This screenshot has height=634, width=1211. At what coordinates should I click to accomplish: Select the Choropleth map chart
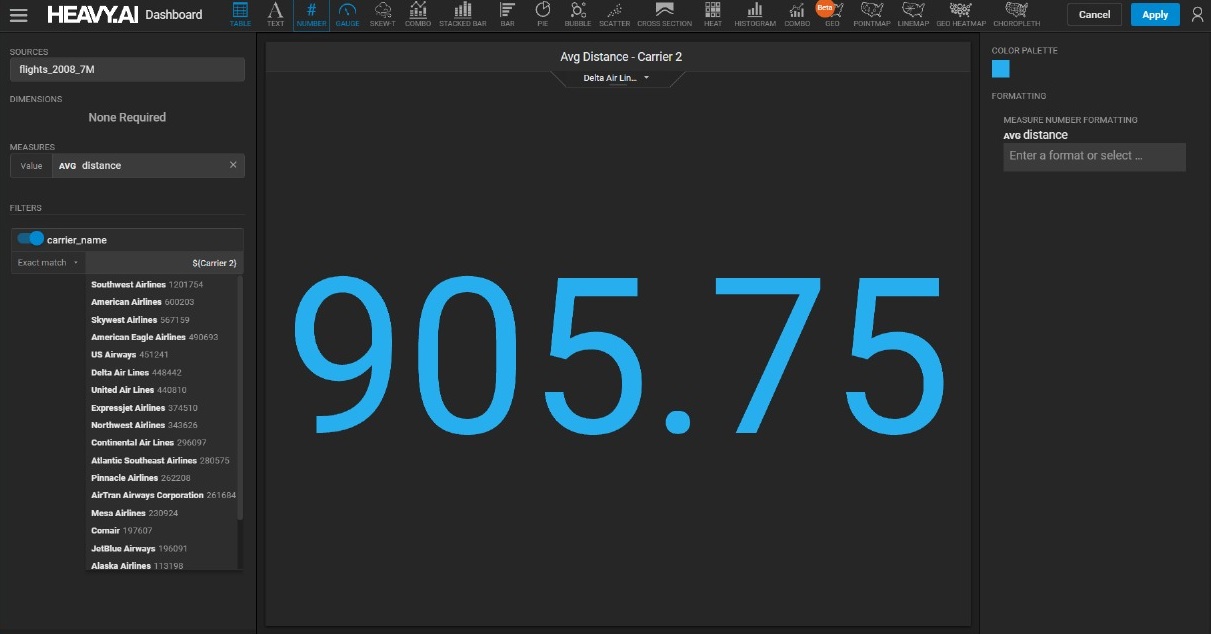(1016, 14)
